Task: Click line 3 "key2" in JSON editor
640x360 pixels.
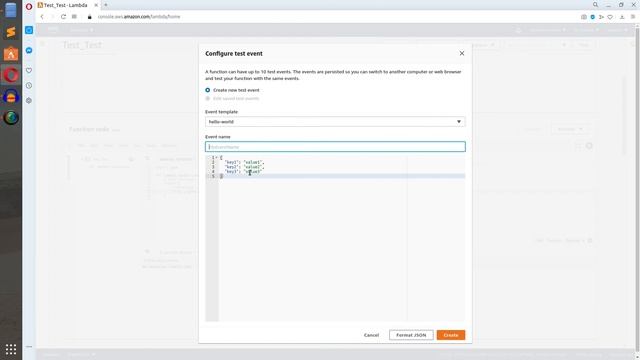Action: (x=232, y=167)
